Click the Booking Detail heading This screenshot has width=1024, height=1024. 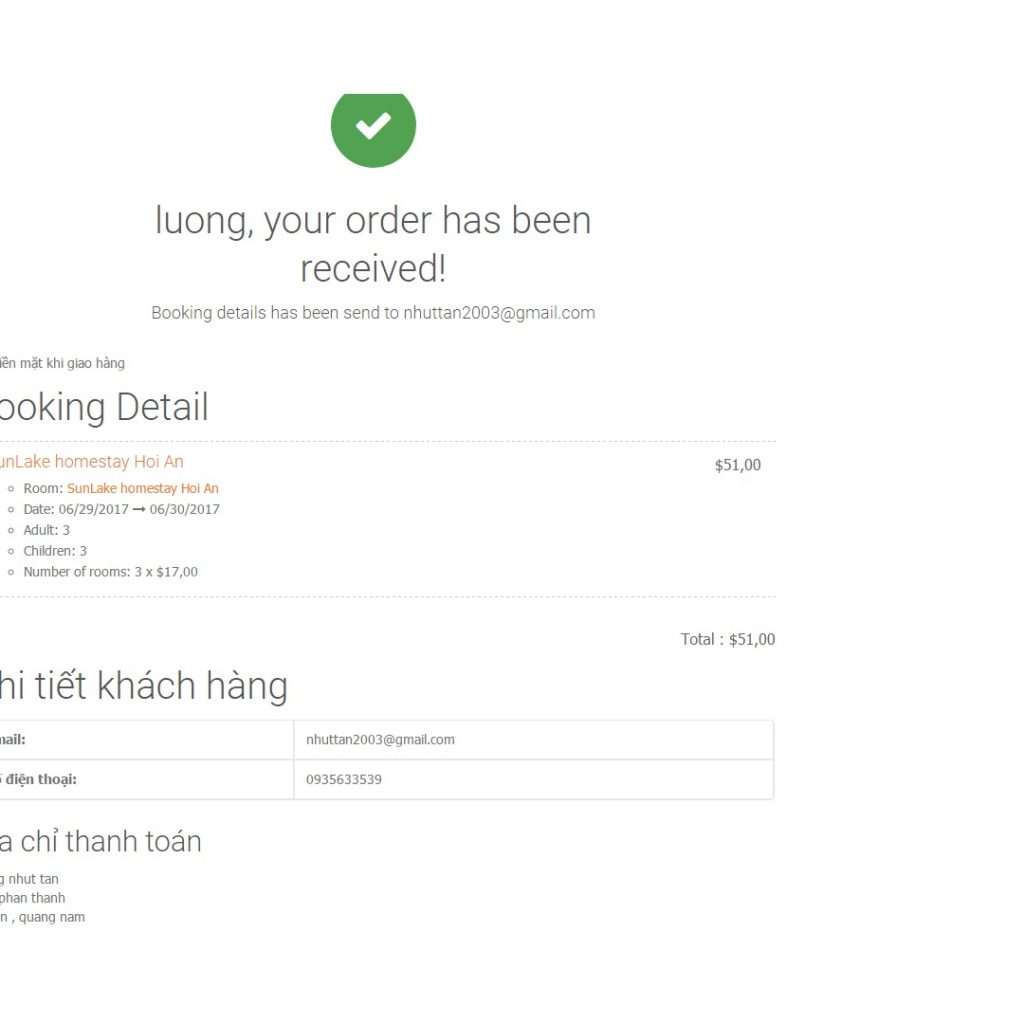pyautogui.click(x=104, y=407)
